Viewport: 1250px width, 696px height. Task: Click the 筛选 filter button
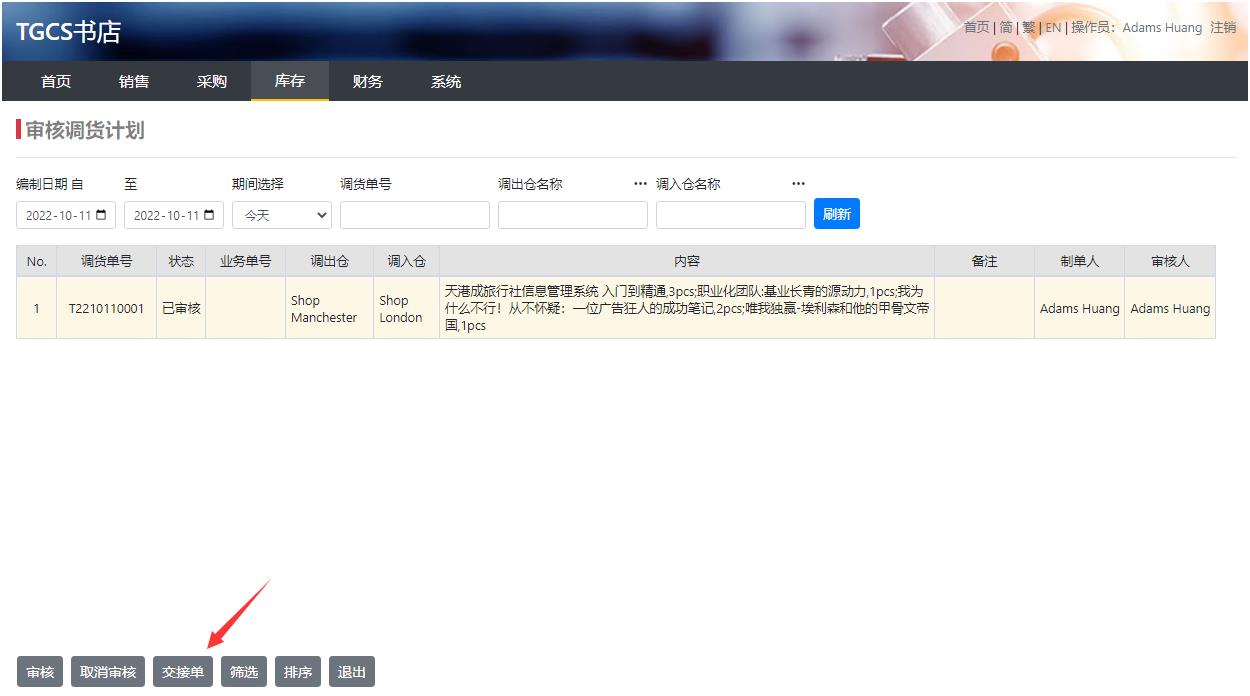(x=244, y=672)
